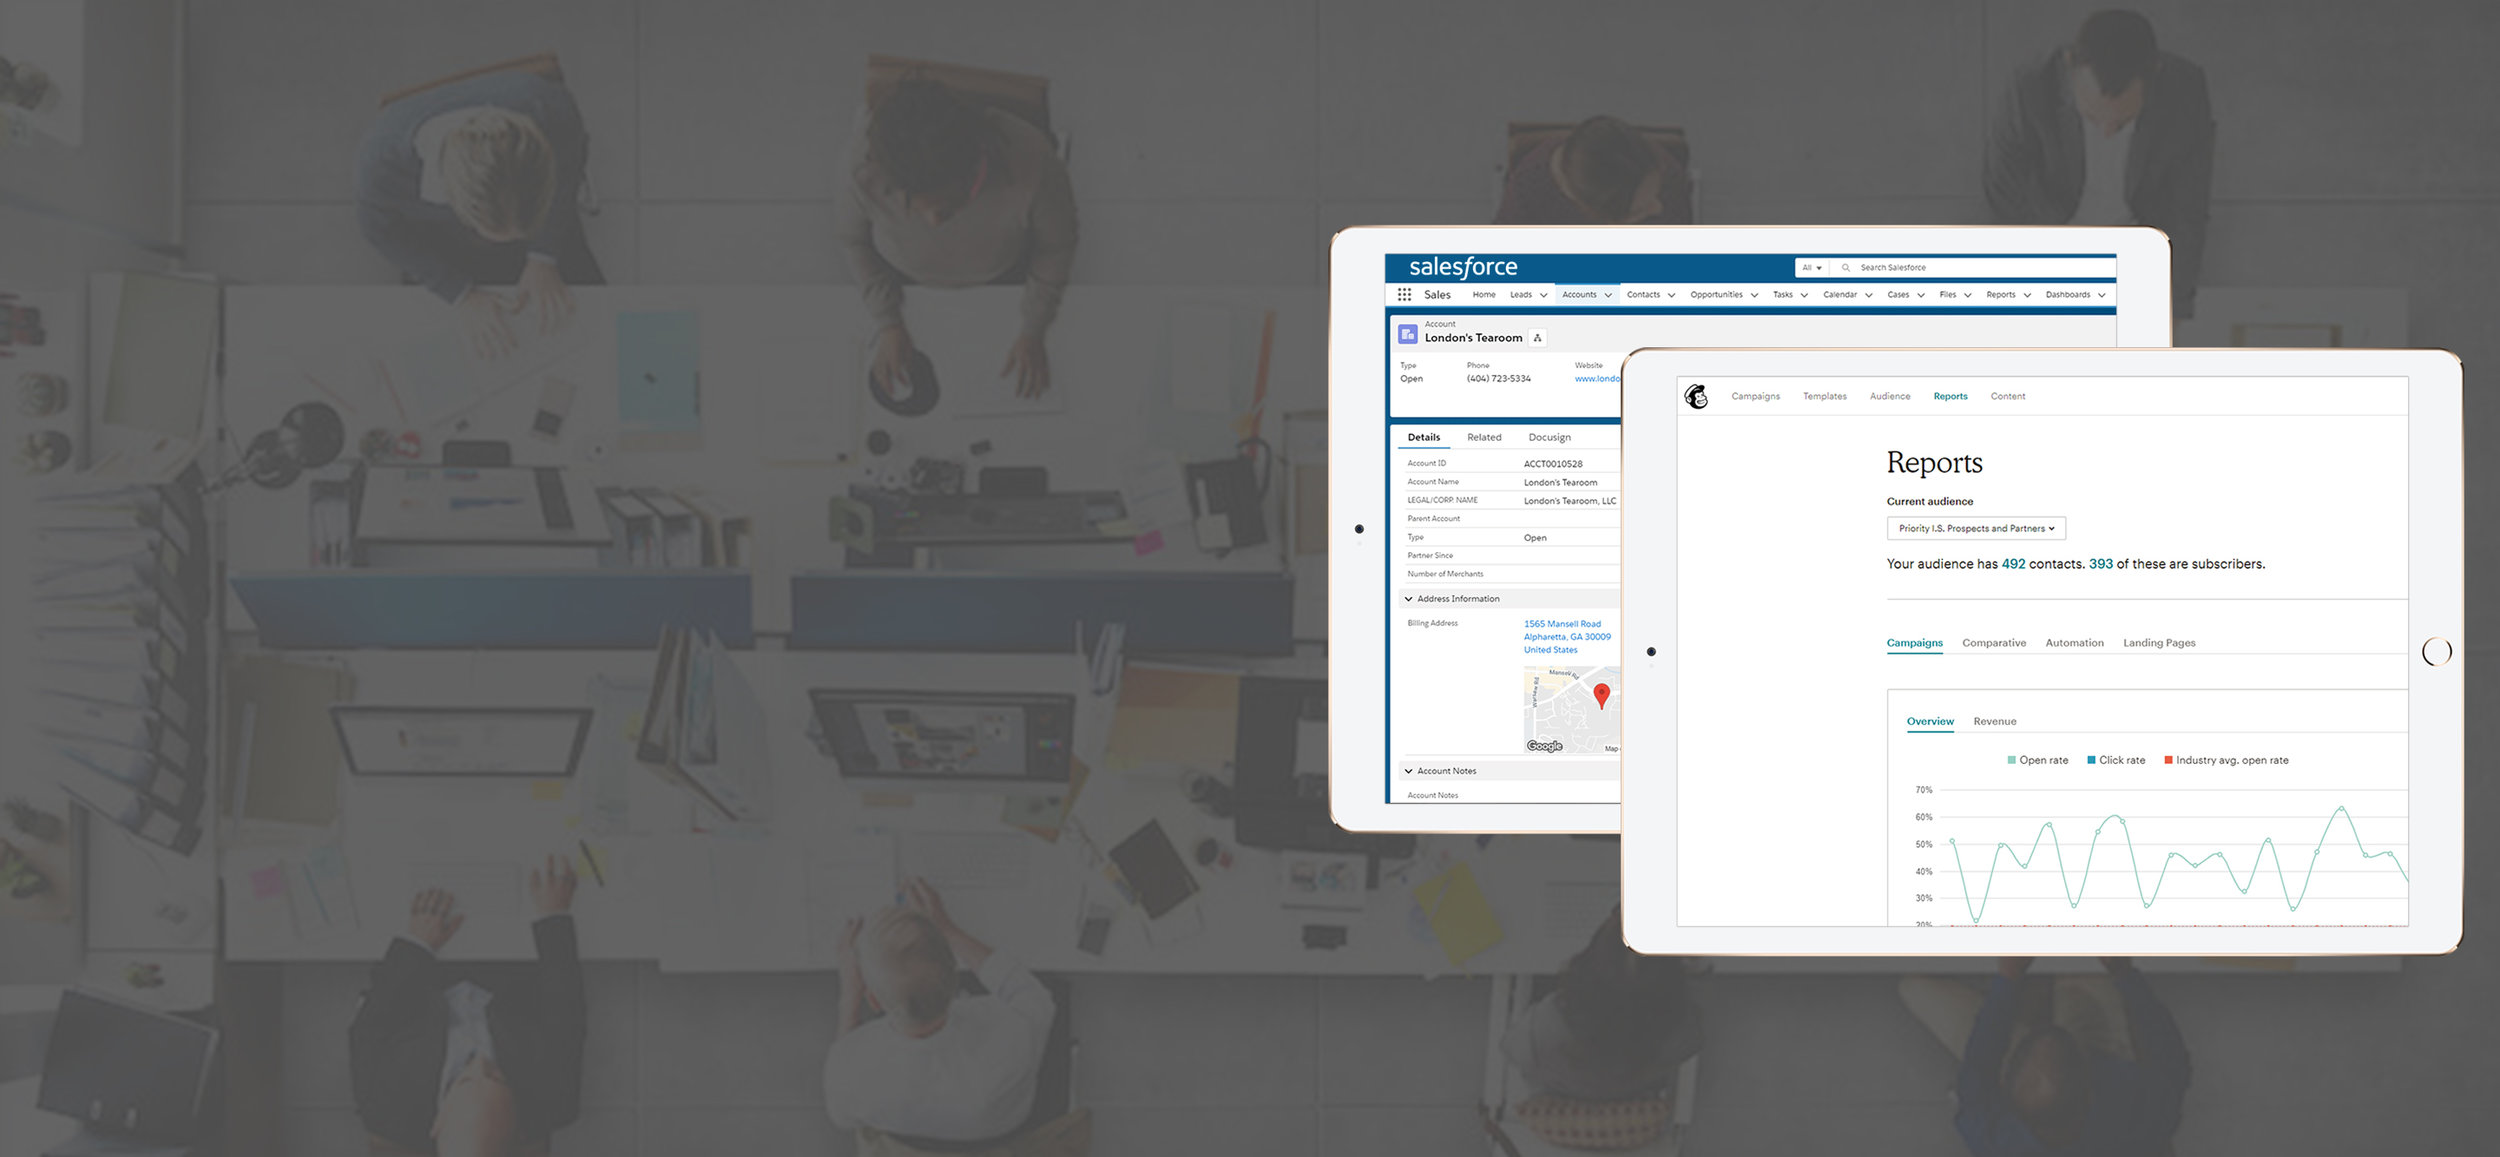The height and width of the screenshot is (1157, 2500).
Task: Expand the Cases tab chevron
Action: (1921, 295)
